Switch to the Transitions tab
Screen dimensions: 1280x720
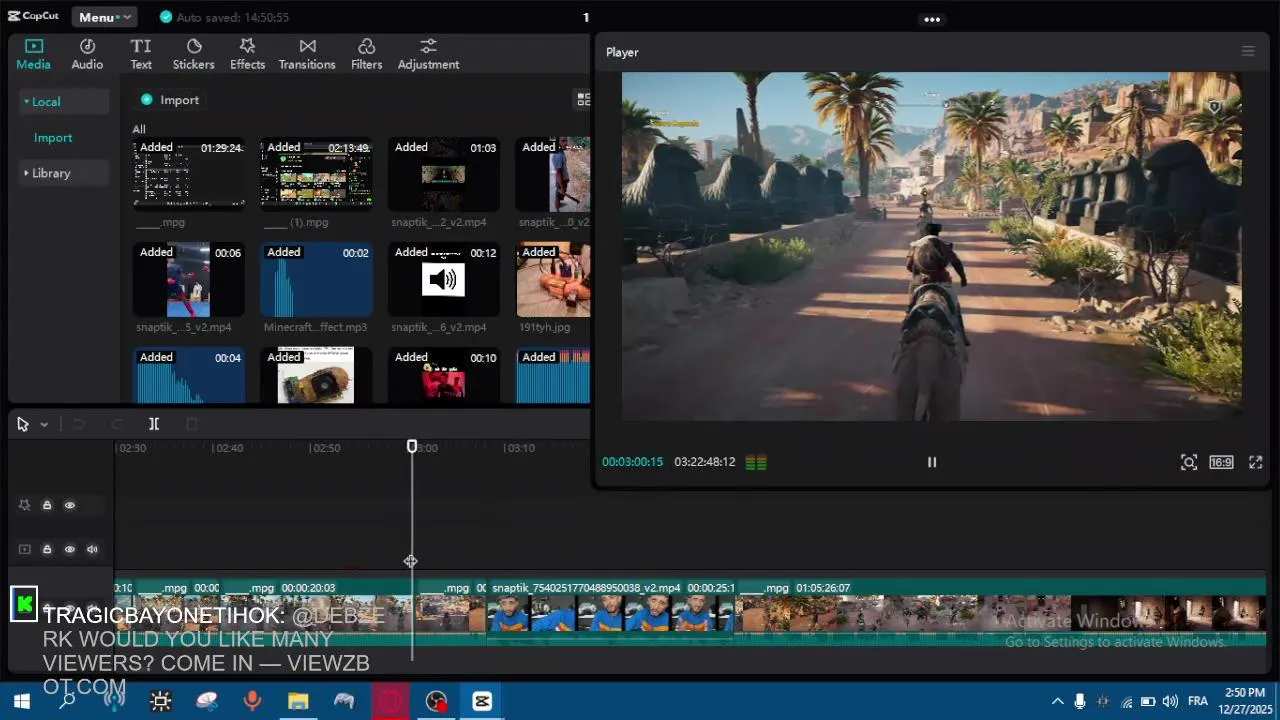point(307,54)
